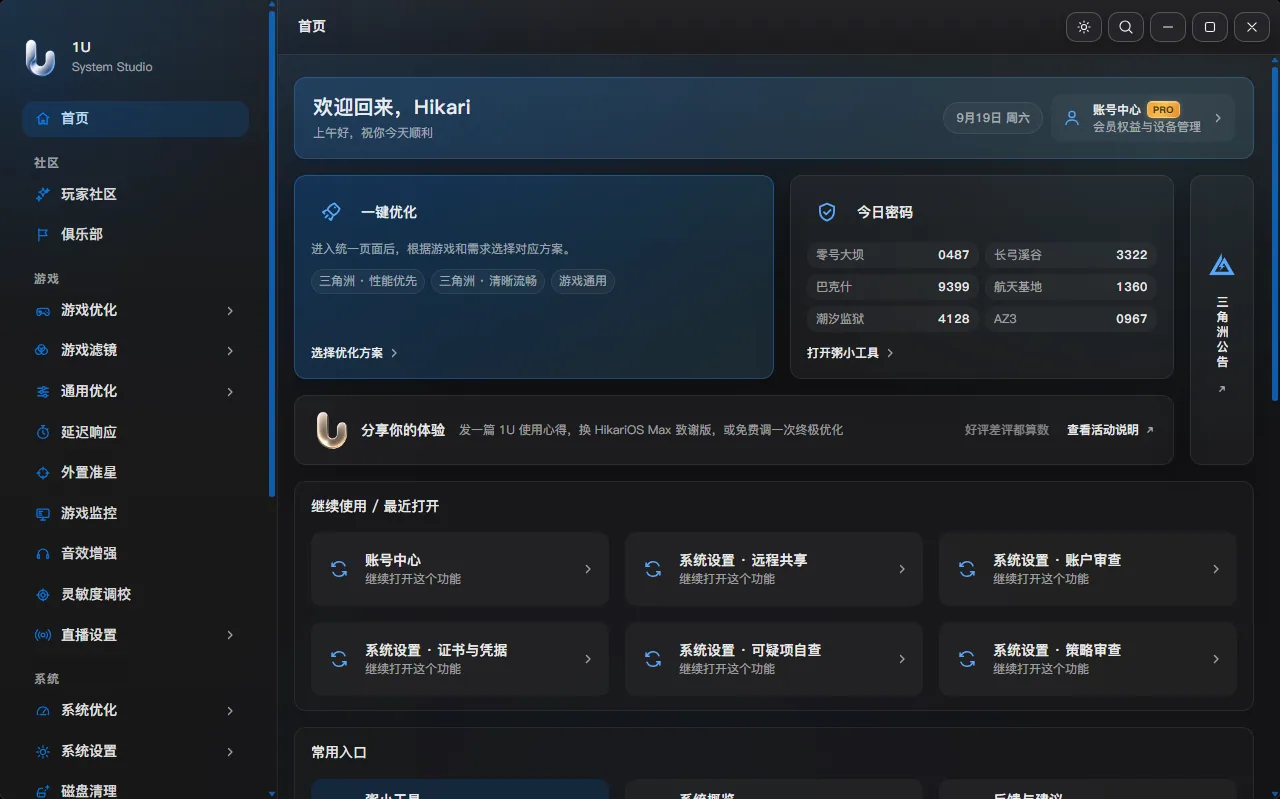
Task: Open recent item 系统设置 · 证书与凭据
Action: click(460, 659)
